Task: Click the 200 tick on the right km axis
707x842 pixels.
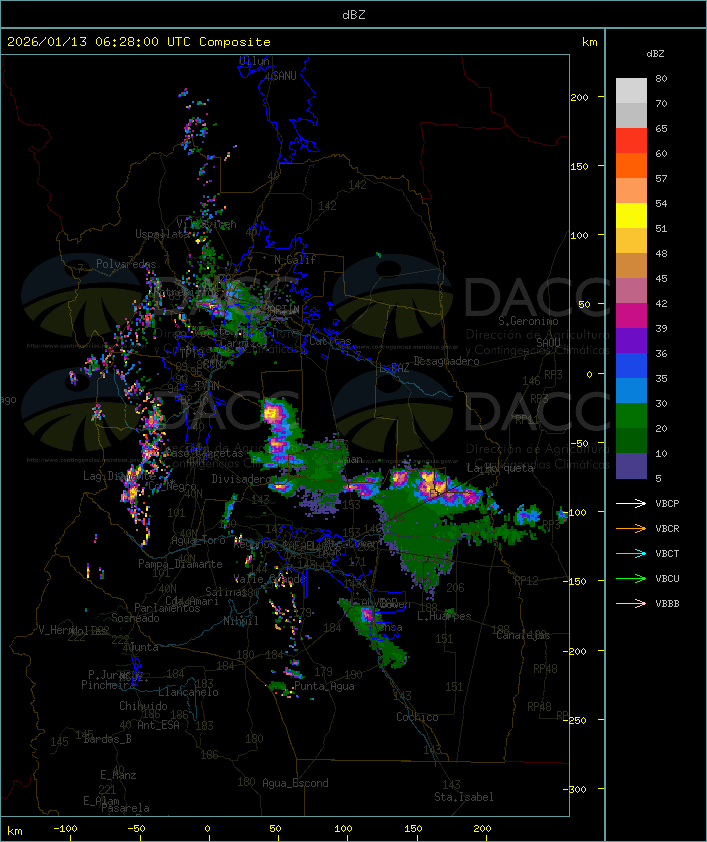Action: point(579,97)
